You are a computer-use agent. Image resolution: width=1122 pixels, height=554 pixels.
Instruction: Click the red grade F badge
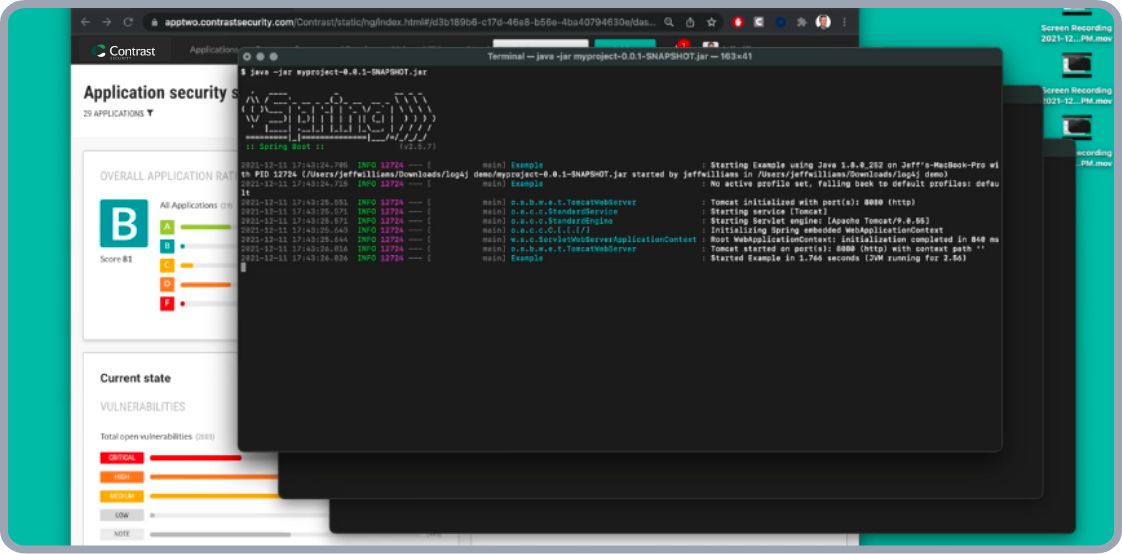pos(167,303)
